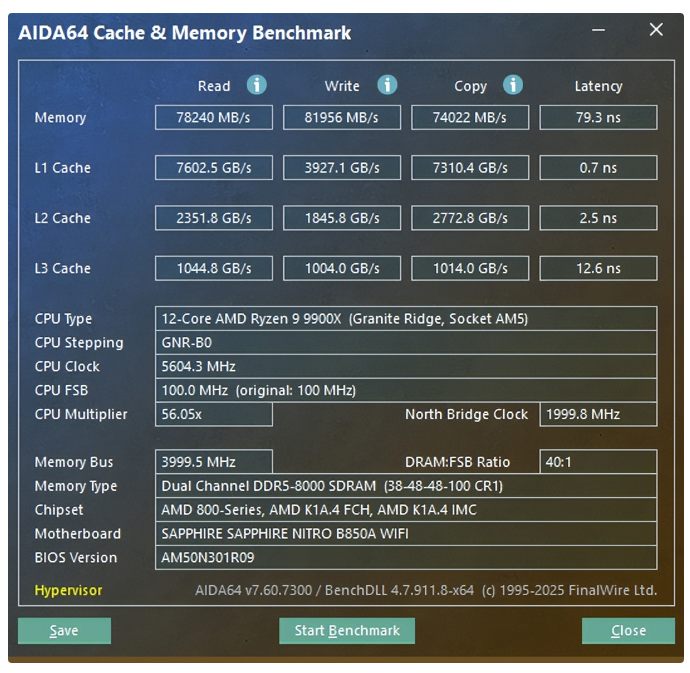Click the Memory Copy 74022 MB/s field
The image size is (690, 673).
click(x=470, y=118)
